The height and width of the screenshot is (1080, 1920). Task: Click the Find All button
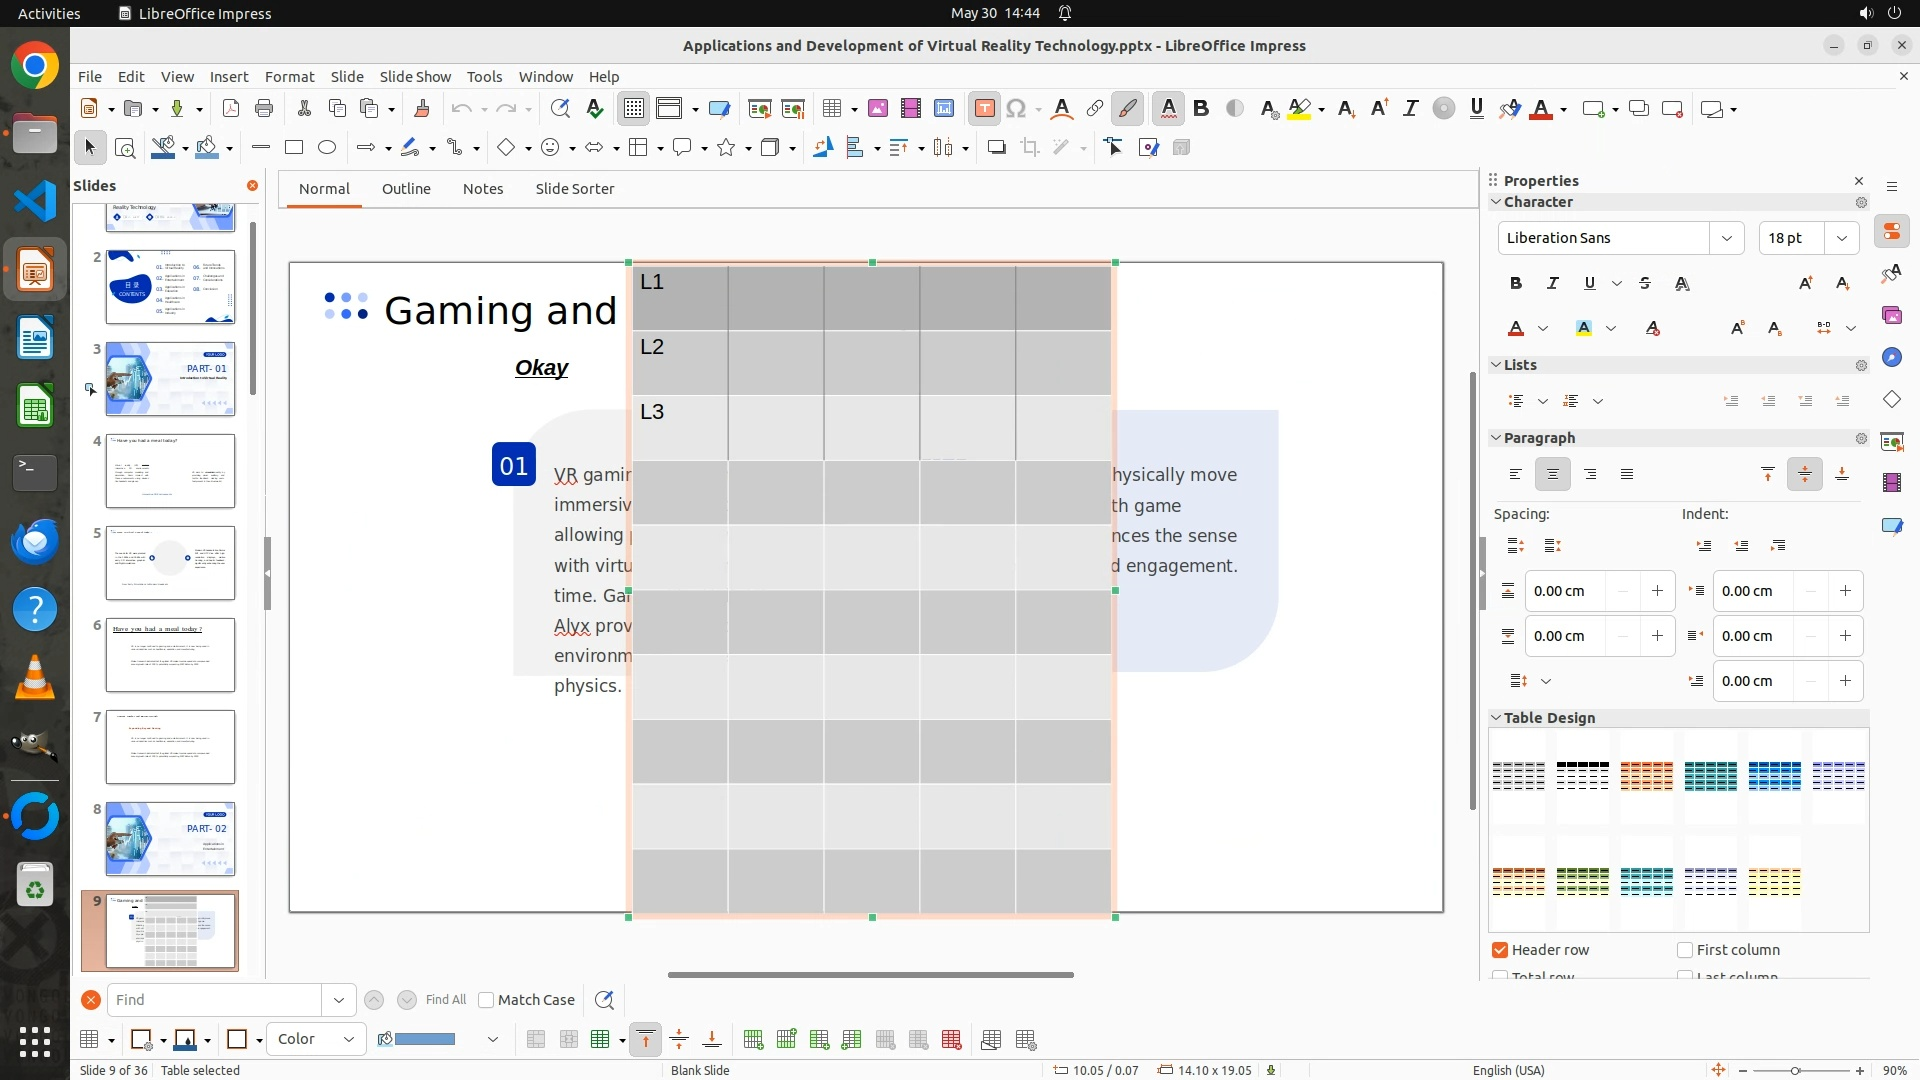click(x=445, y=1000)
